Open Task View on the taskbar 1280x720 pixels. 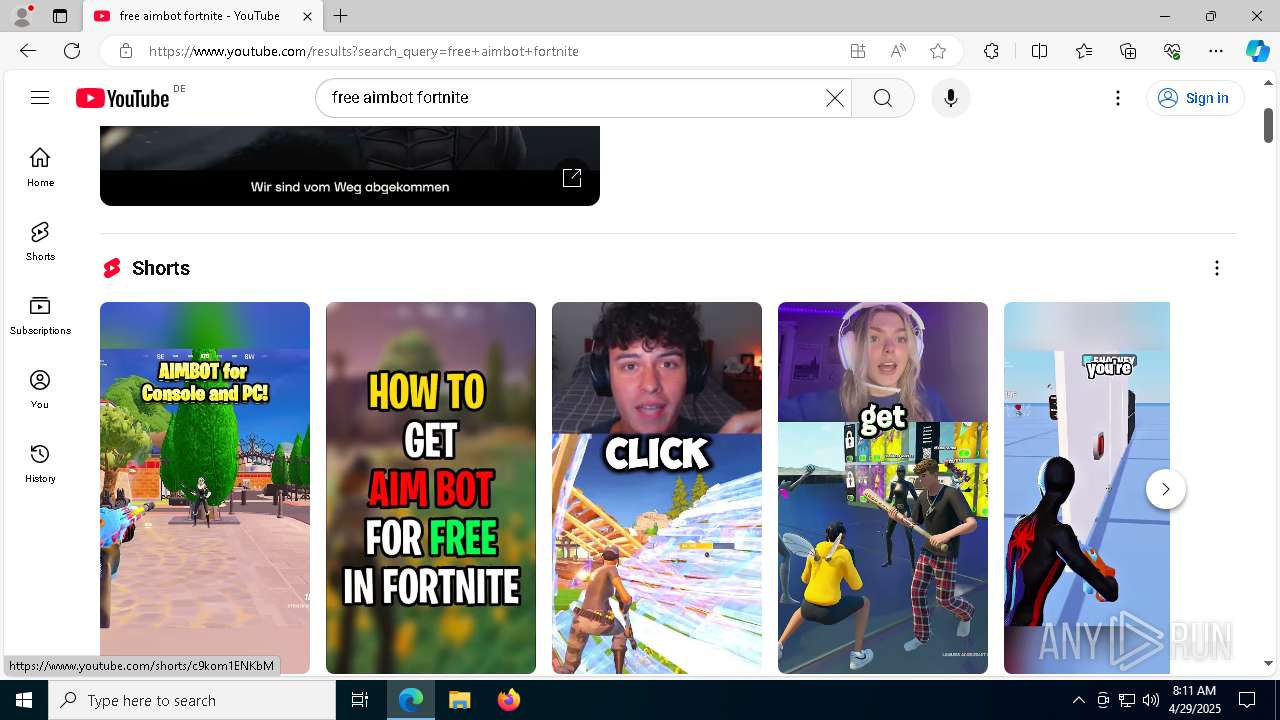pos(360,701)
